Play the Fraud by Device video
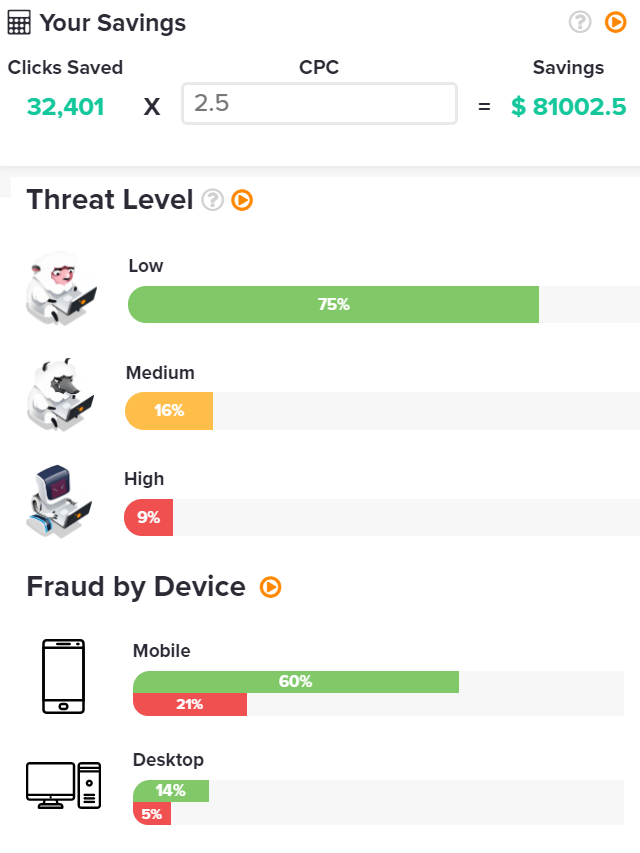Viewport: 640px width, 853px height. 270,587
